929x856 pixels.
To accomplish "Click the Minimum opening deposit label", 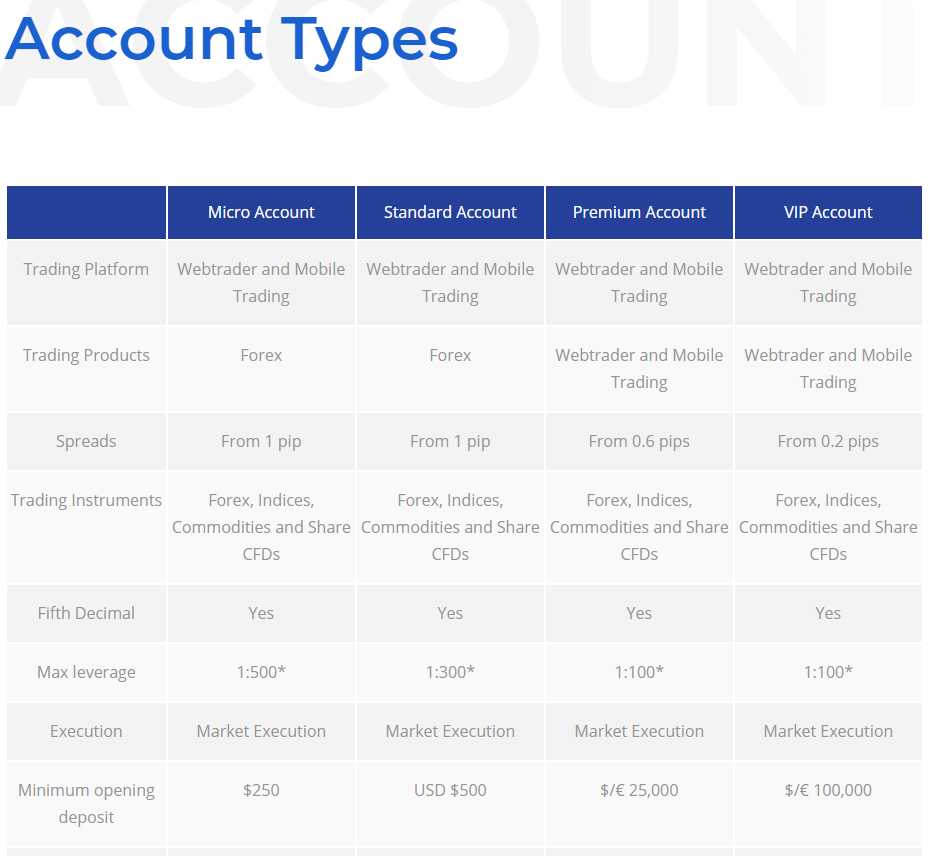I will [86, 803].
